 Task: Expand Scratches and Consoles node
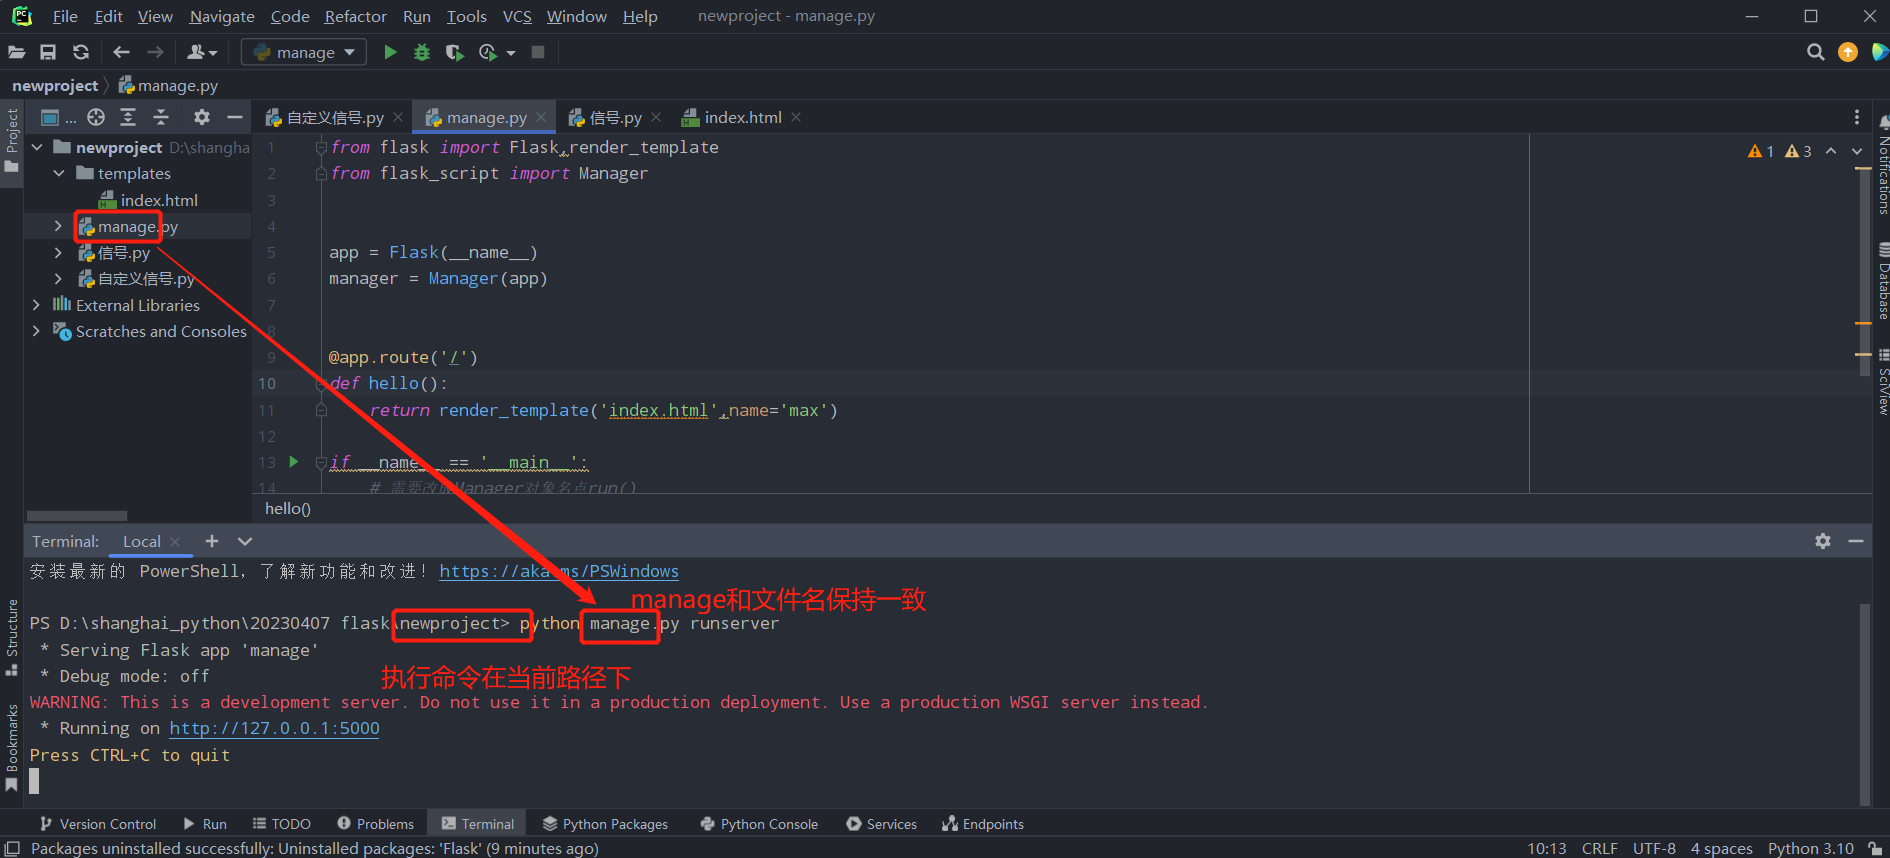point(37,331)
